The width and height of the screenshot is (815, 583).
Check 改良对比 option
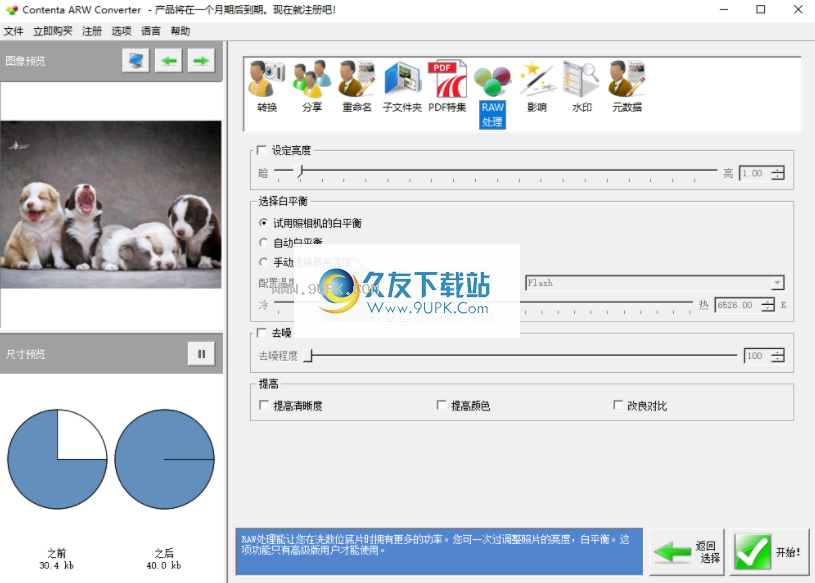coord(618,405)
